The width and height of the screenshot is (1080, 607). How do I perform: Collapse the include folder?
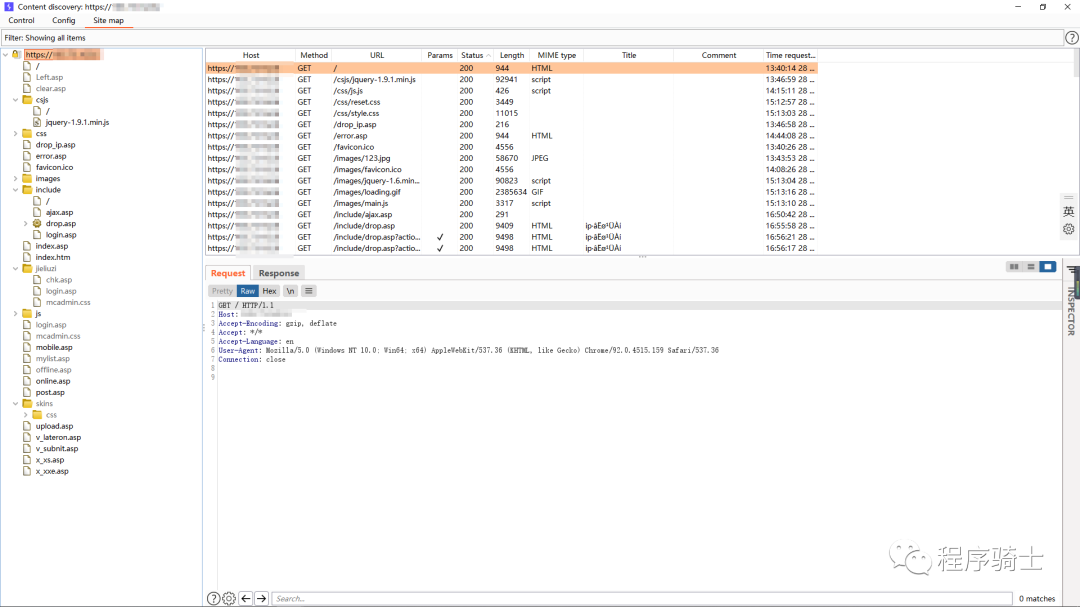point(15,190)
